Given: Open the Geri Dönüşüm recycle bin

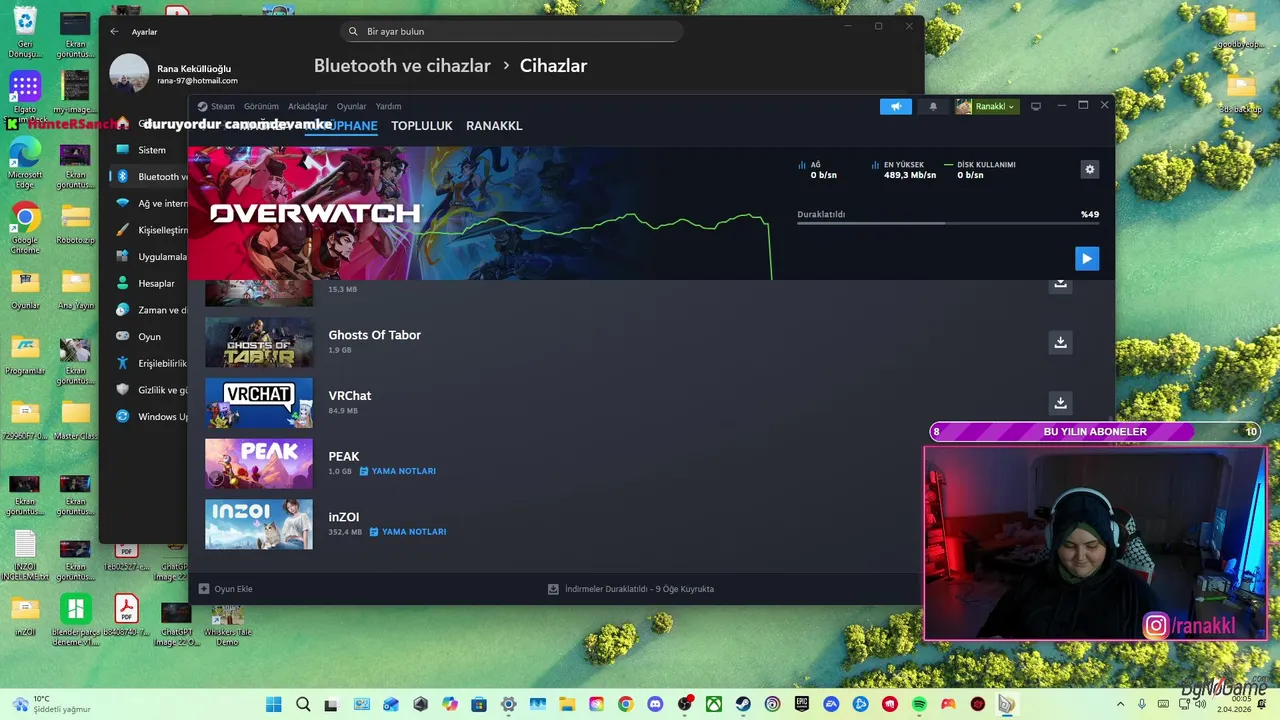Looking at the screenshot, I should tap(25, 32).
